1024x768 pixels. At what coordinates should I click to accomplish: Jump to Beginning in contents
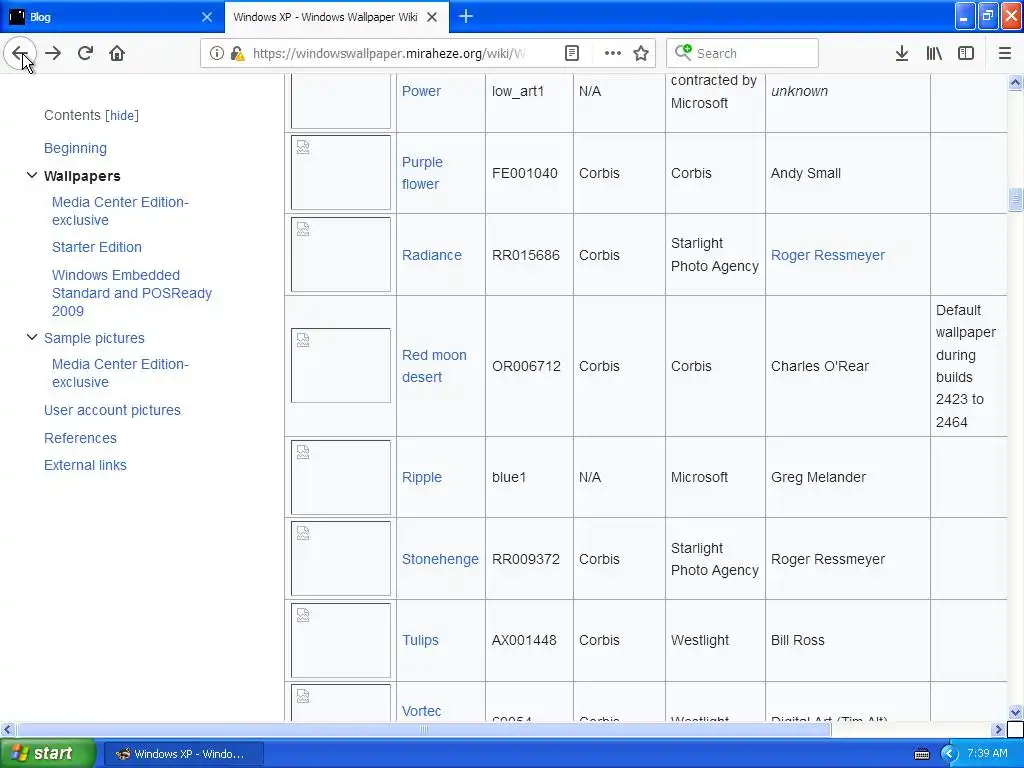point(75,148)
